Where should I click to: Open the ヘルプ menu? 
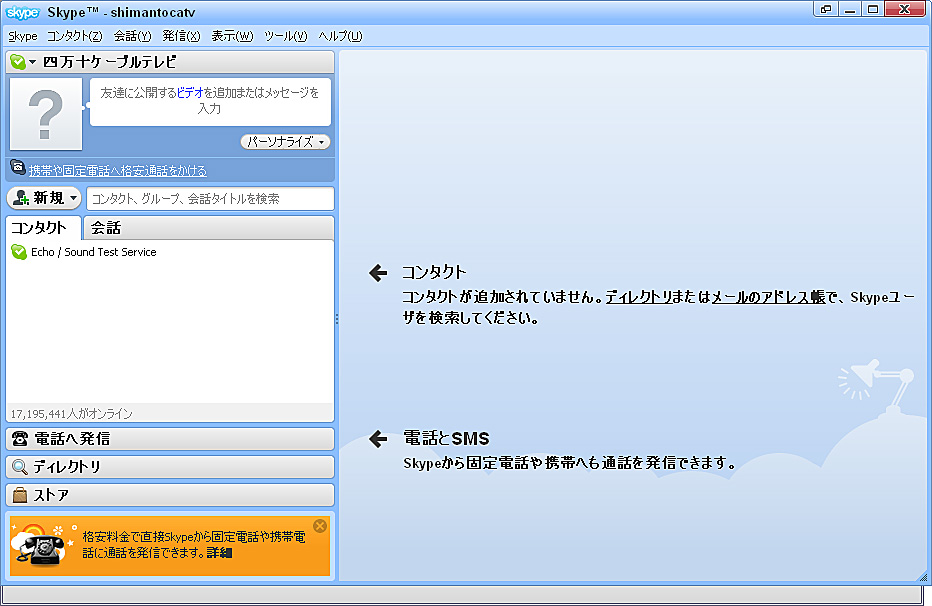click(340, 36)
